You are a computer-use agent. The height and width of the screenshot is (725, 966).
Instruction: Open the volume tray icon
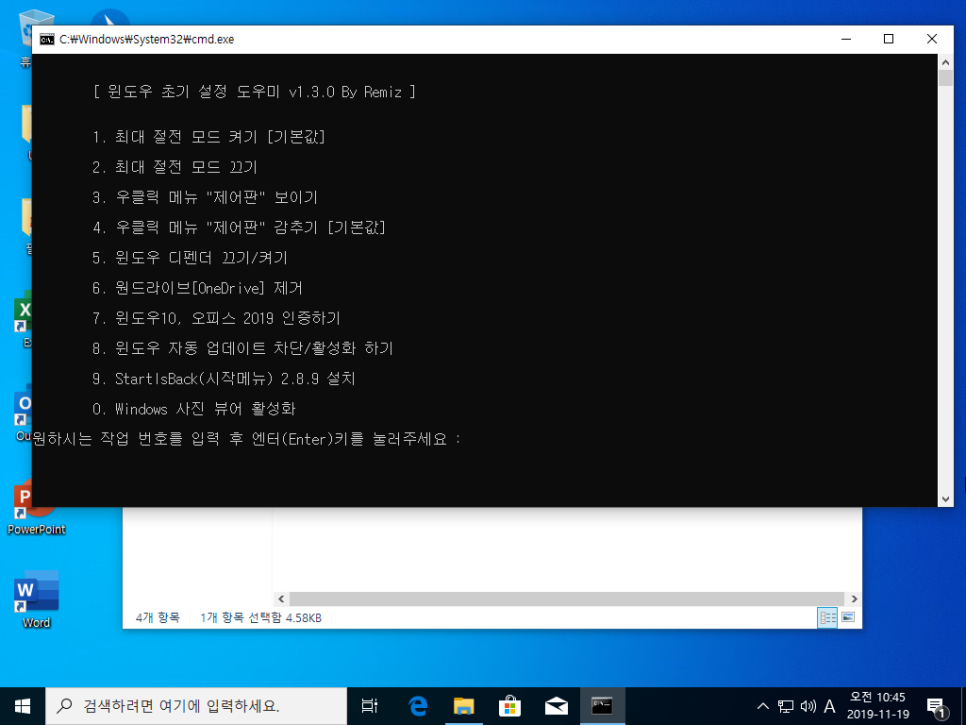click(808, 706)
